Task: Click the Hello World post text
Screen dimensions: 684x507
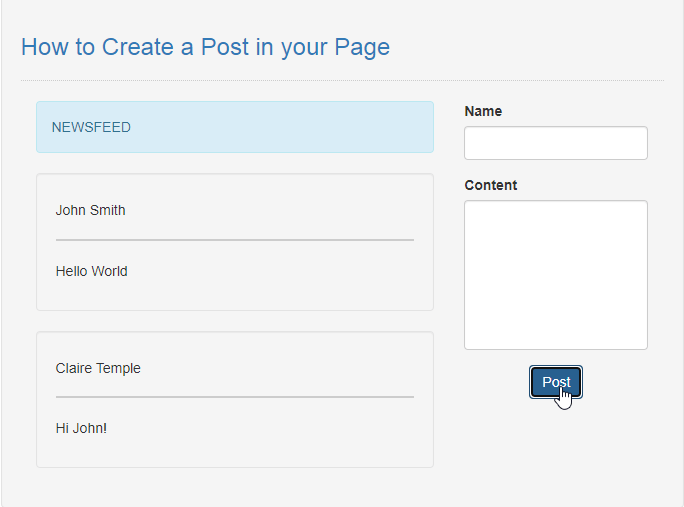Action: click(x=92, y=271)
